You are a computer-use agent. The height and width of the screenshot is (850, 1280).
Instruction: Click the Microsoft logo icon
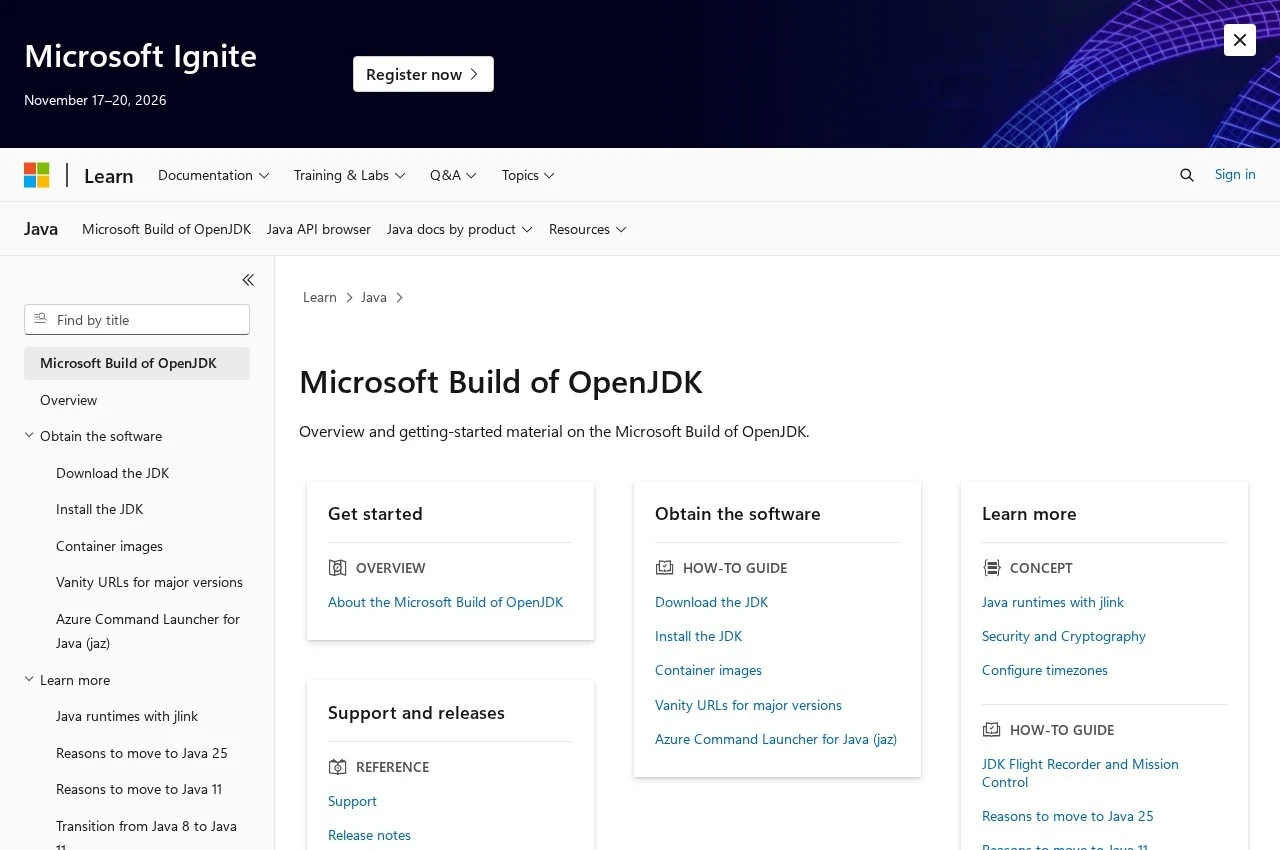tap(37, 175)
